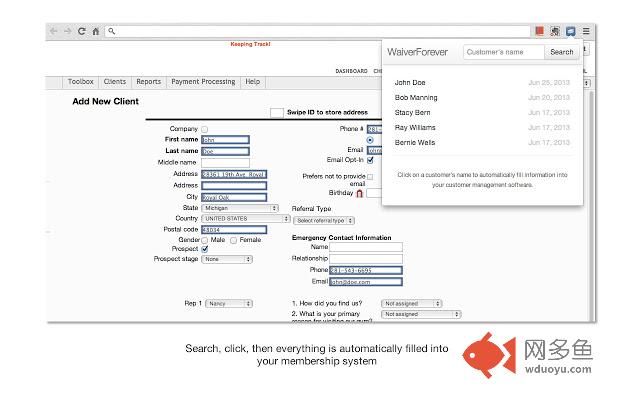Open the Help menu
Image resolution: width=640 pixels, height=400 pixels.
pyautogui.click(x=253, y=82)
